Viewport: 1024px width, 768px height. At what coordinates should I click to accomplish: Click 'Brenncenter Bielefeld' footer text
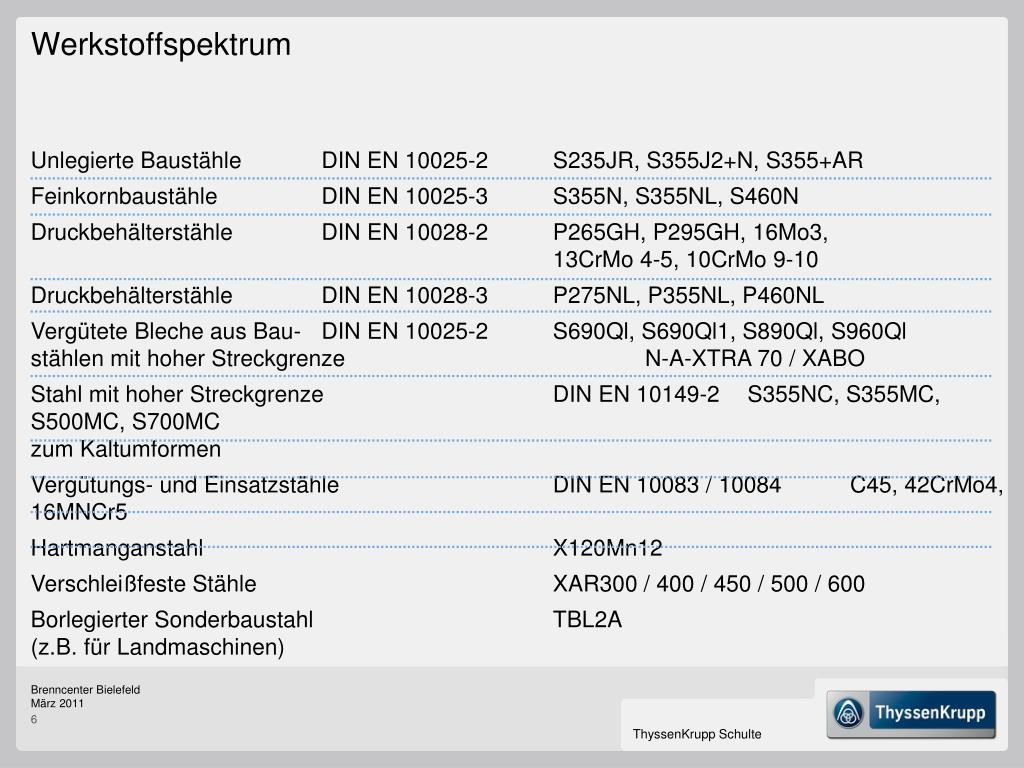(86, 690)
